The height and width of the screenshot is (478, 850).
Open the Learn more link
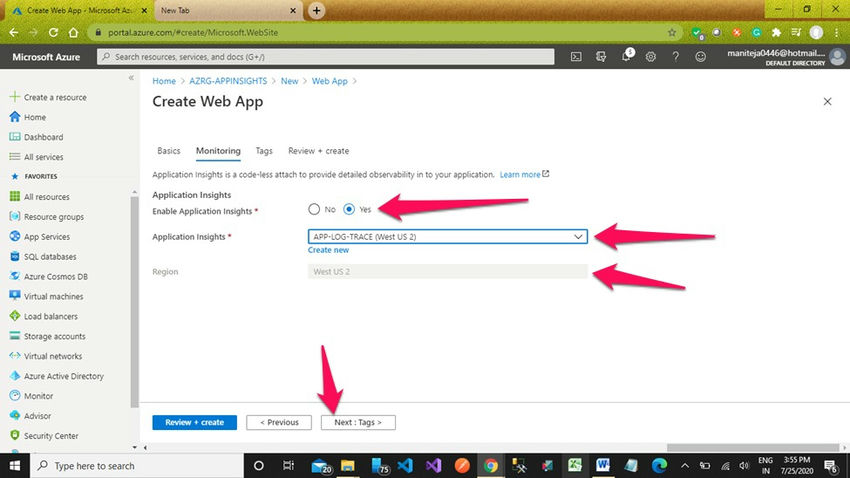click(524, 175)
